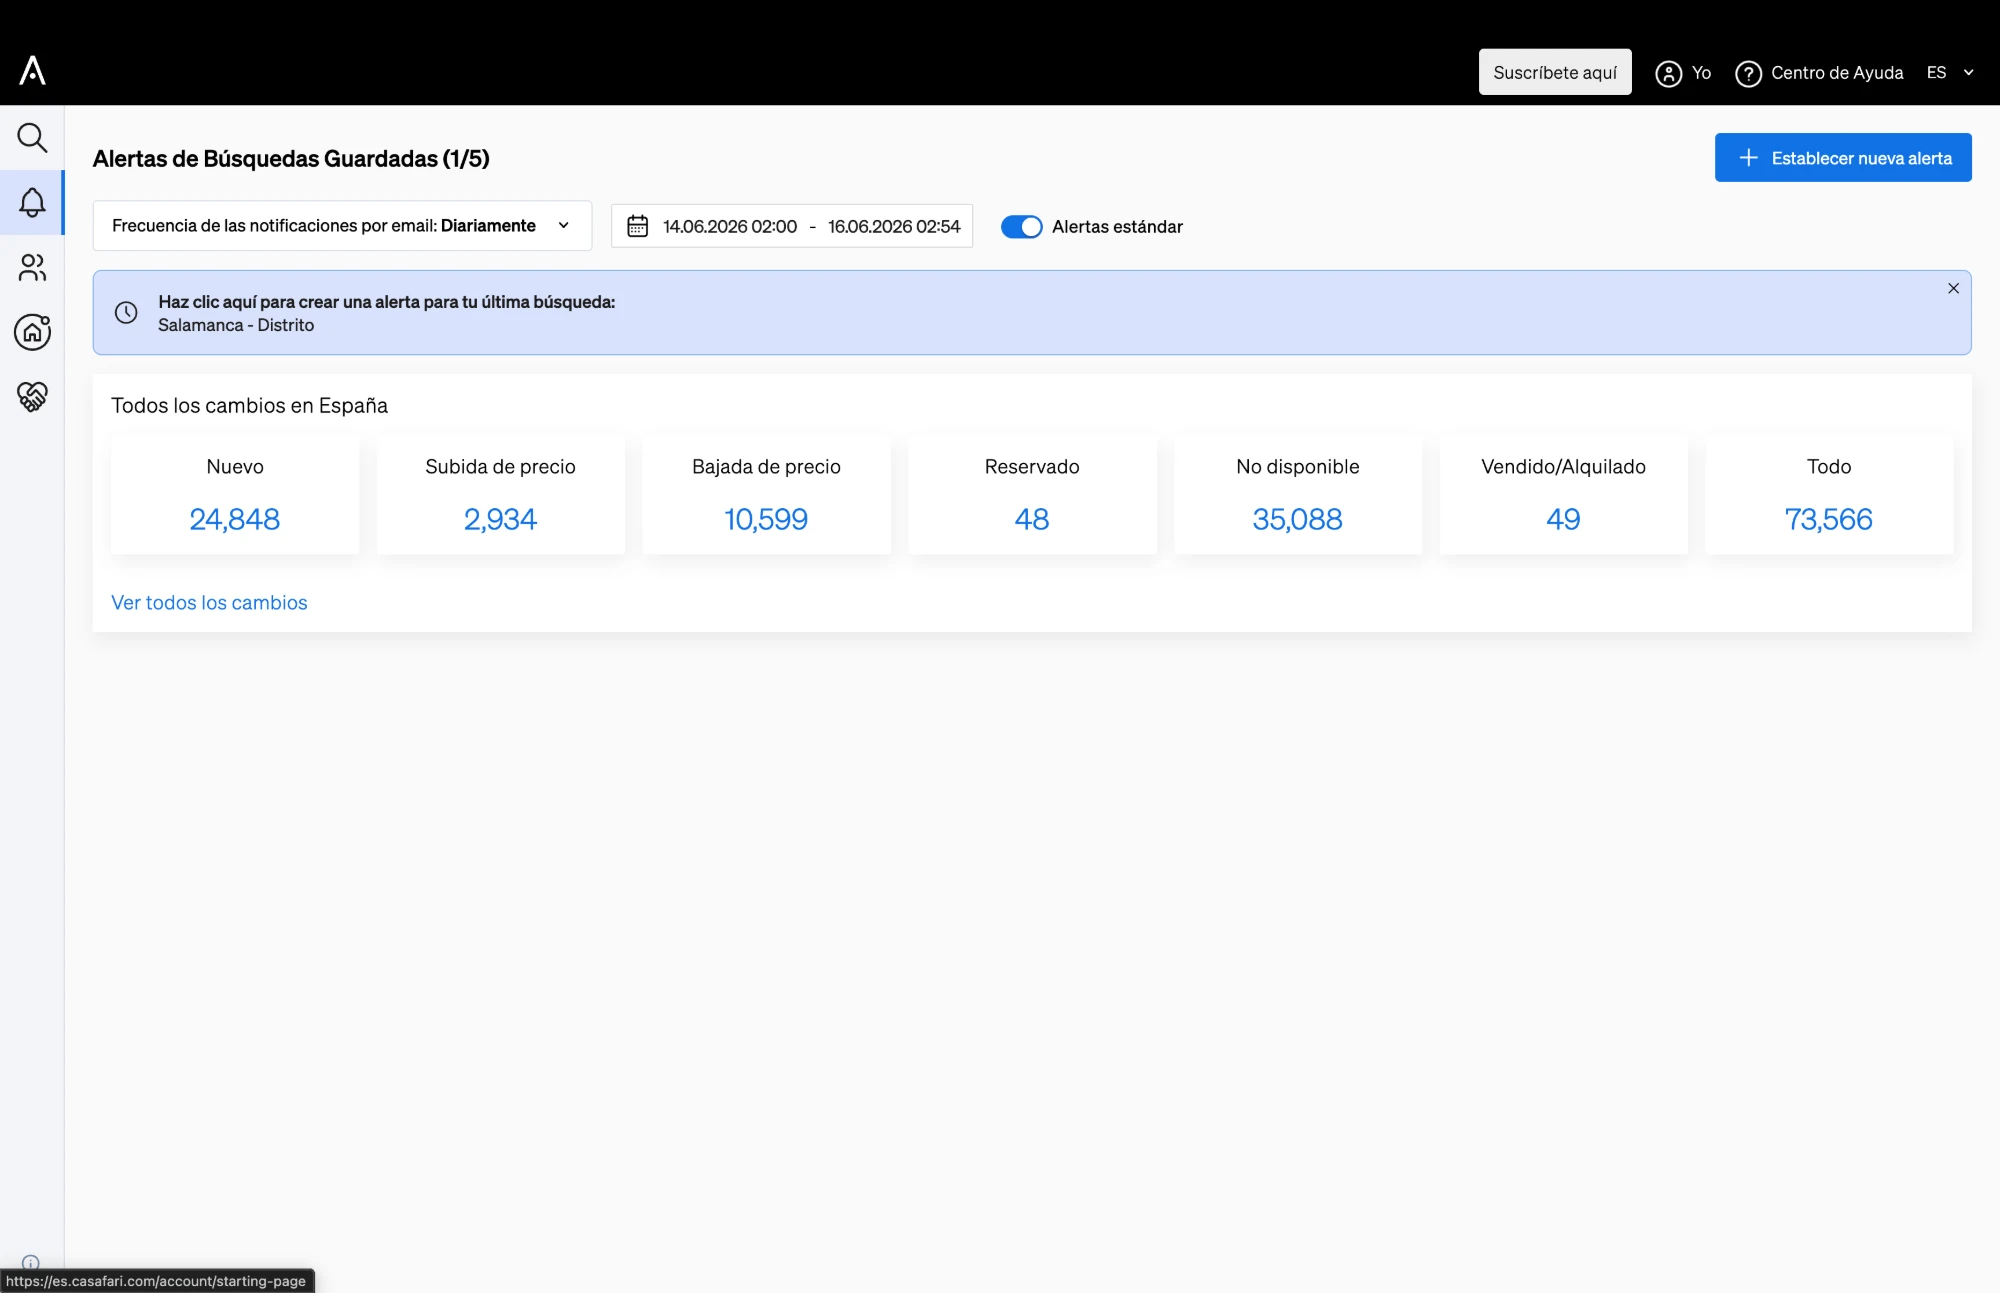Expand the email notification frequency dropdown
Image resolution: width=2000 pixels, height=1293 pixels.
pos(342,226)
